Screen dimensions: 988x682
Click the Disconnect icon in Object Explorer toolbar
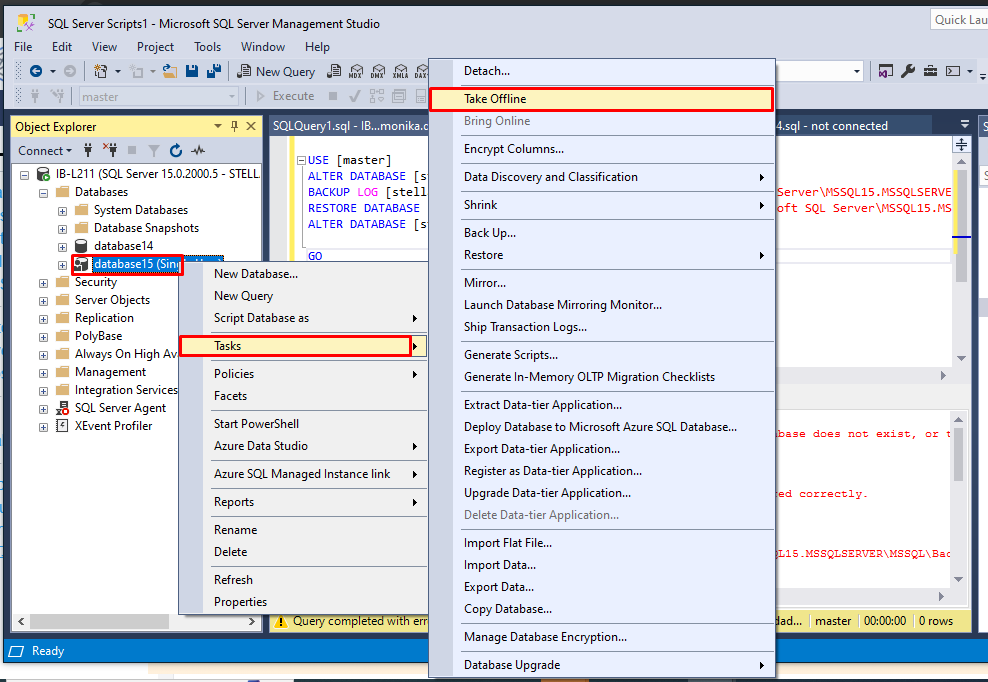tap(109, 151)
